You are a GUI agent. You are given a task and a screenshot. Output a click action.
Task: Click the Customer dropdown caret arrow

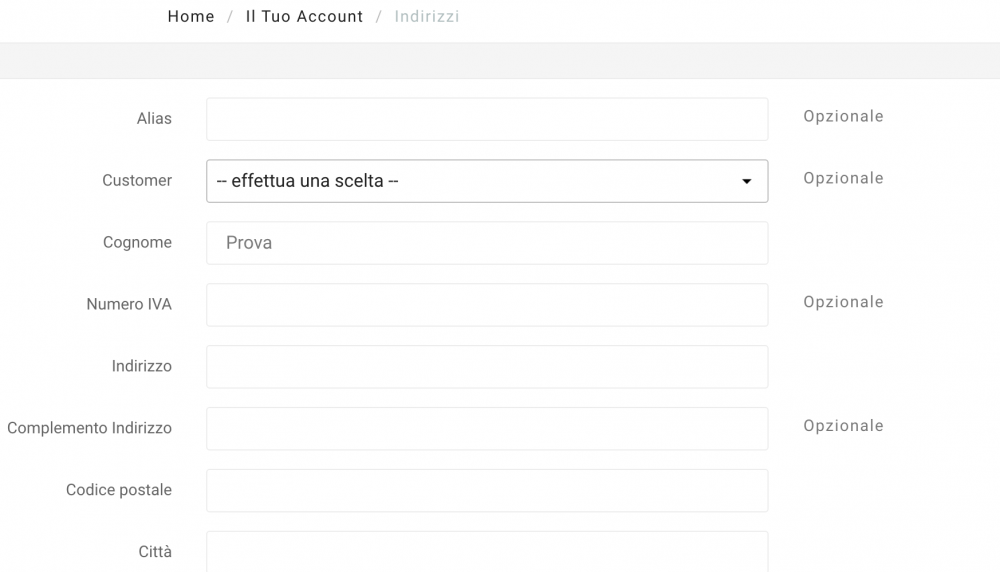point(746,182)
